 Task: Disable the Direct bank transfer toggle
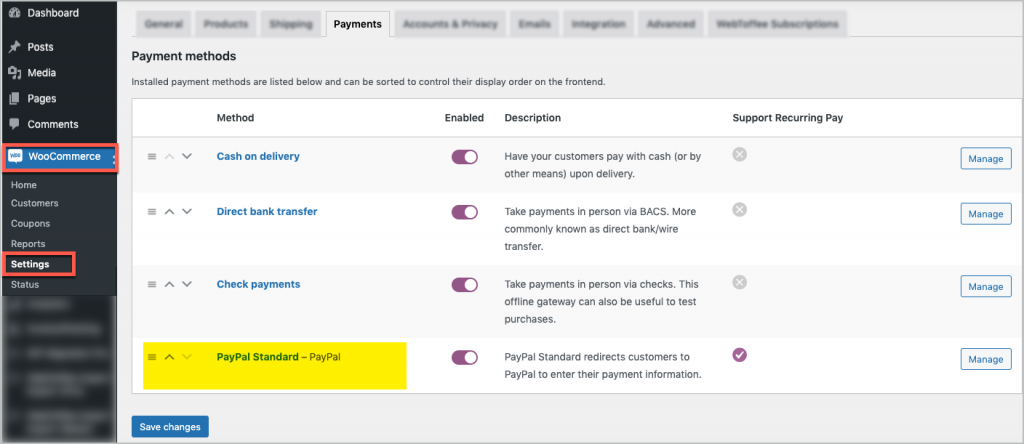464,212
